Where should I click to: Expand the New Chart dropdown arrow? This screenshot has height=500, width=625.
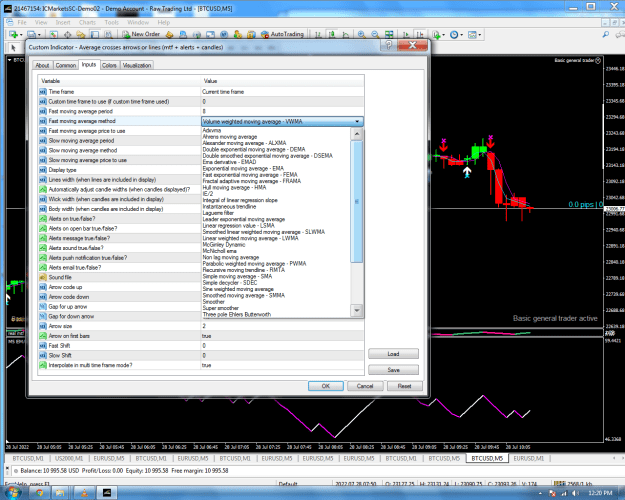click(21, 35)
